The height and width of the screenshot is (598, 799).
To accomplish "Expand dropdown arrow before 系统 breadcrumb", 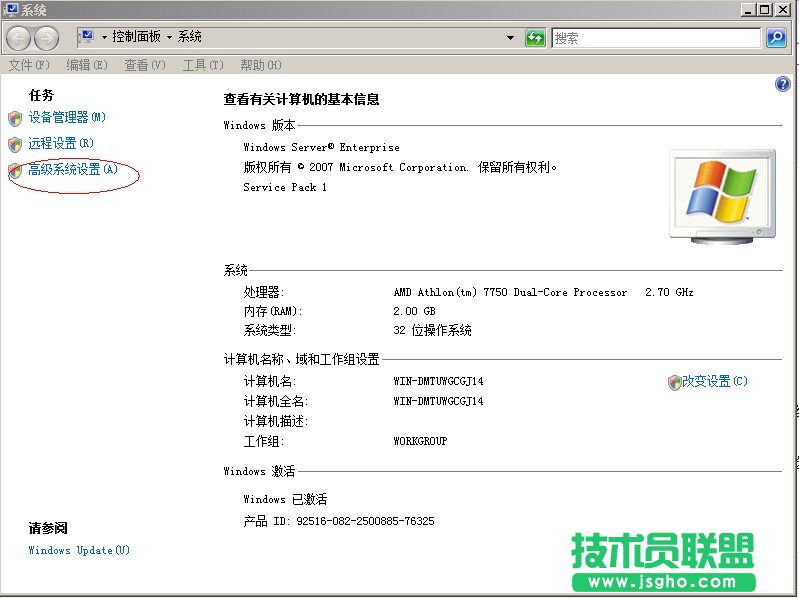I will coord(169,37).
